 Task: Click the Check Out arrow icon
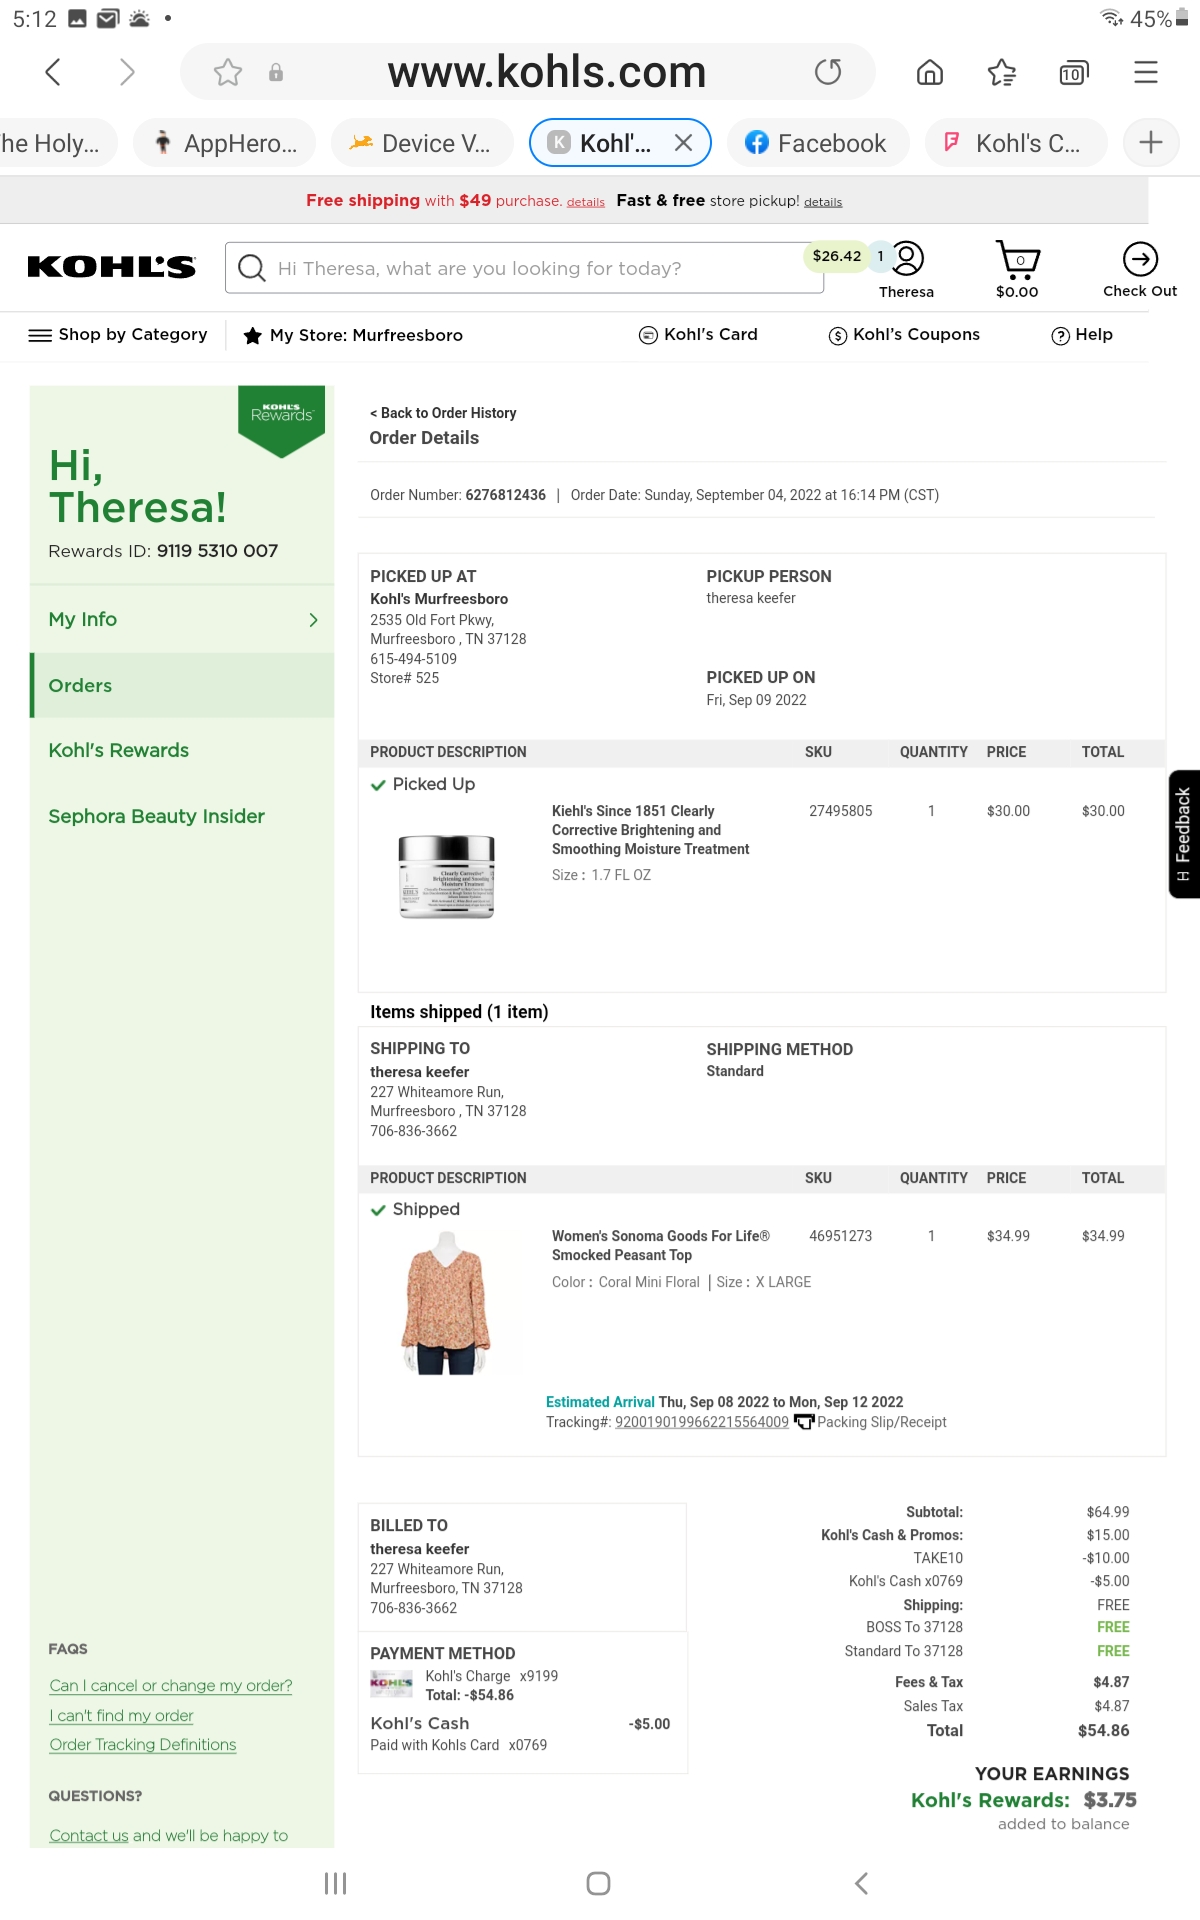[x=1140, y=260]
